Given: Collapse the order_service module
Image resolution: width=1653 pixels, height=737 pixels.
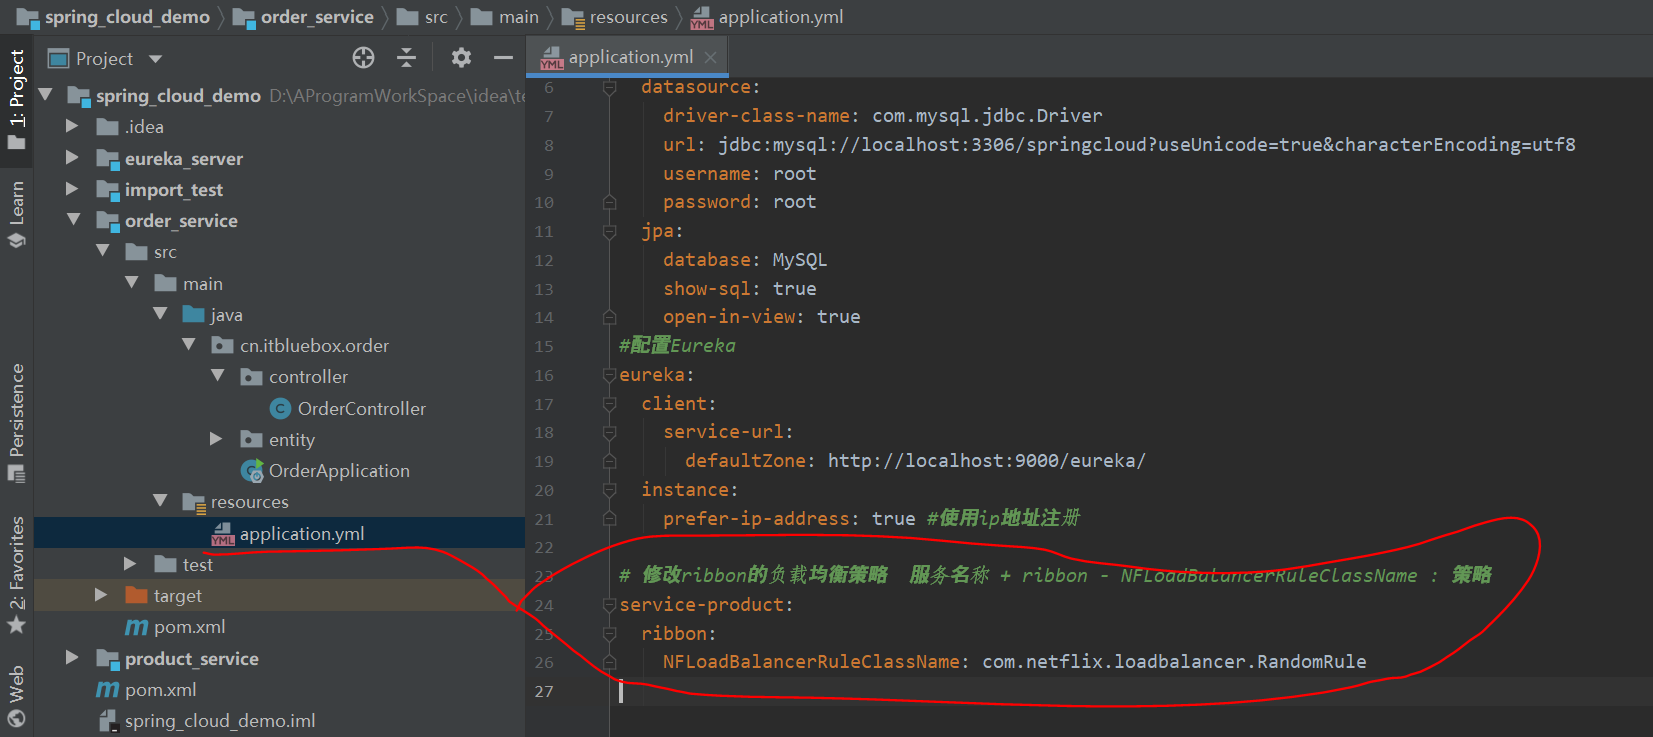Looking at the screenshot, I should (x=73, y=220).
